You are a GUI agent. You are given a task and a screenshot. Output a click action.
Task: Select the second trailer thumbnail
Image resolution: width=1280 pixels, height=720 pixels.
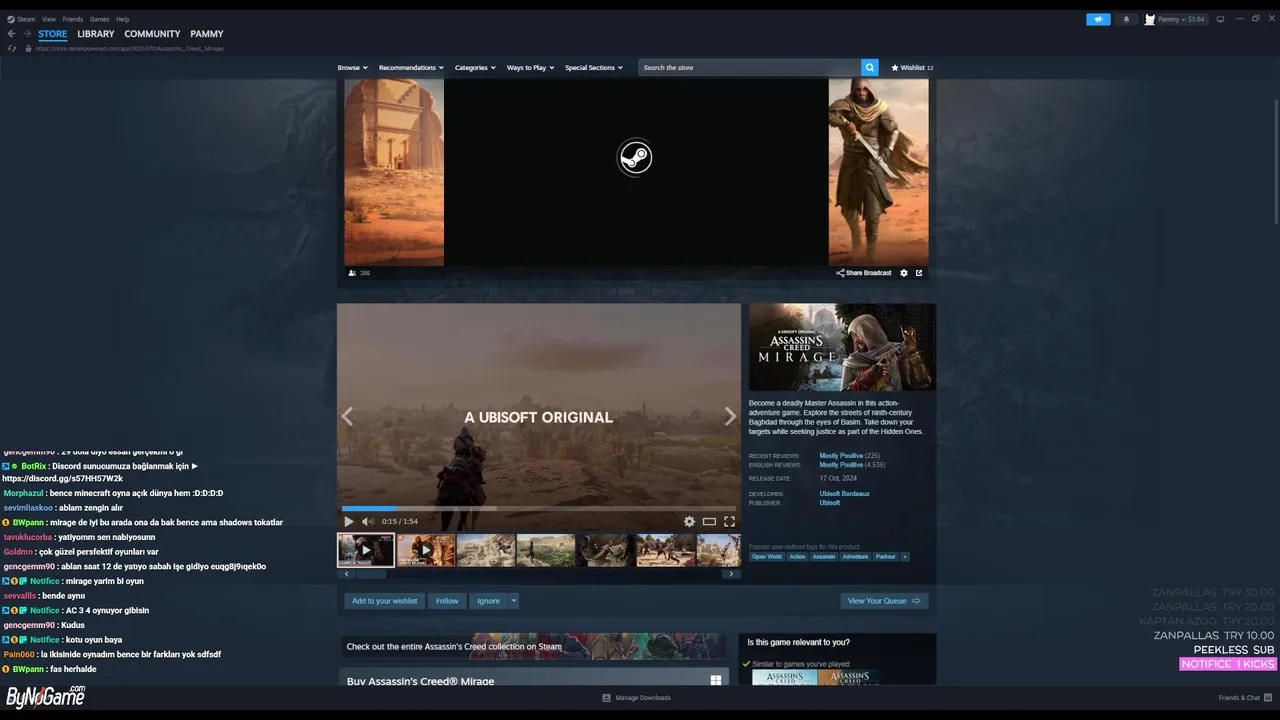pyautogui.click(x=426, y=550)
